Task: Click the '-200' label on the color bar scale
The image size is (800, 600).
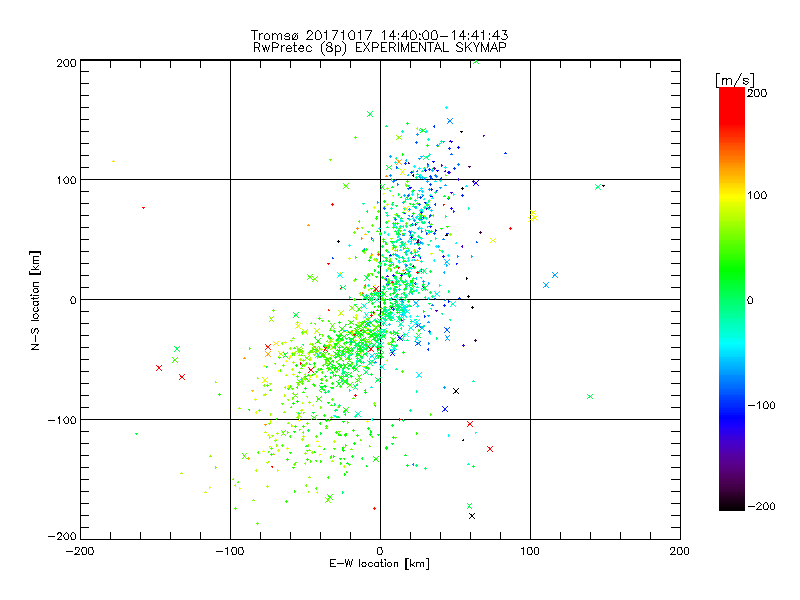Action: click(761, 506)
